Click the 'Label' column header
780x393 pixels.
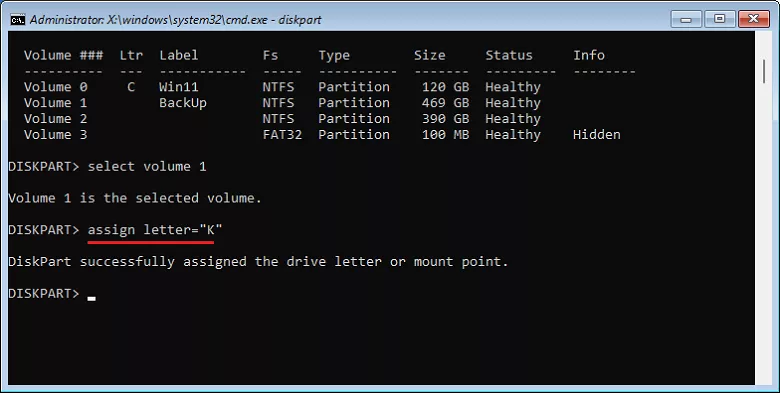pyautogui.click(x=179, y=55)
